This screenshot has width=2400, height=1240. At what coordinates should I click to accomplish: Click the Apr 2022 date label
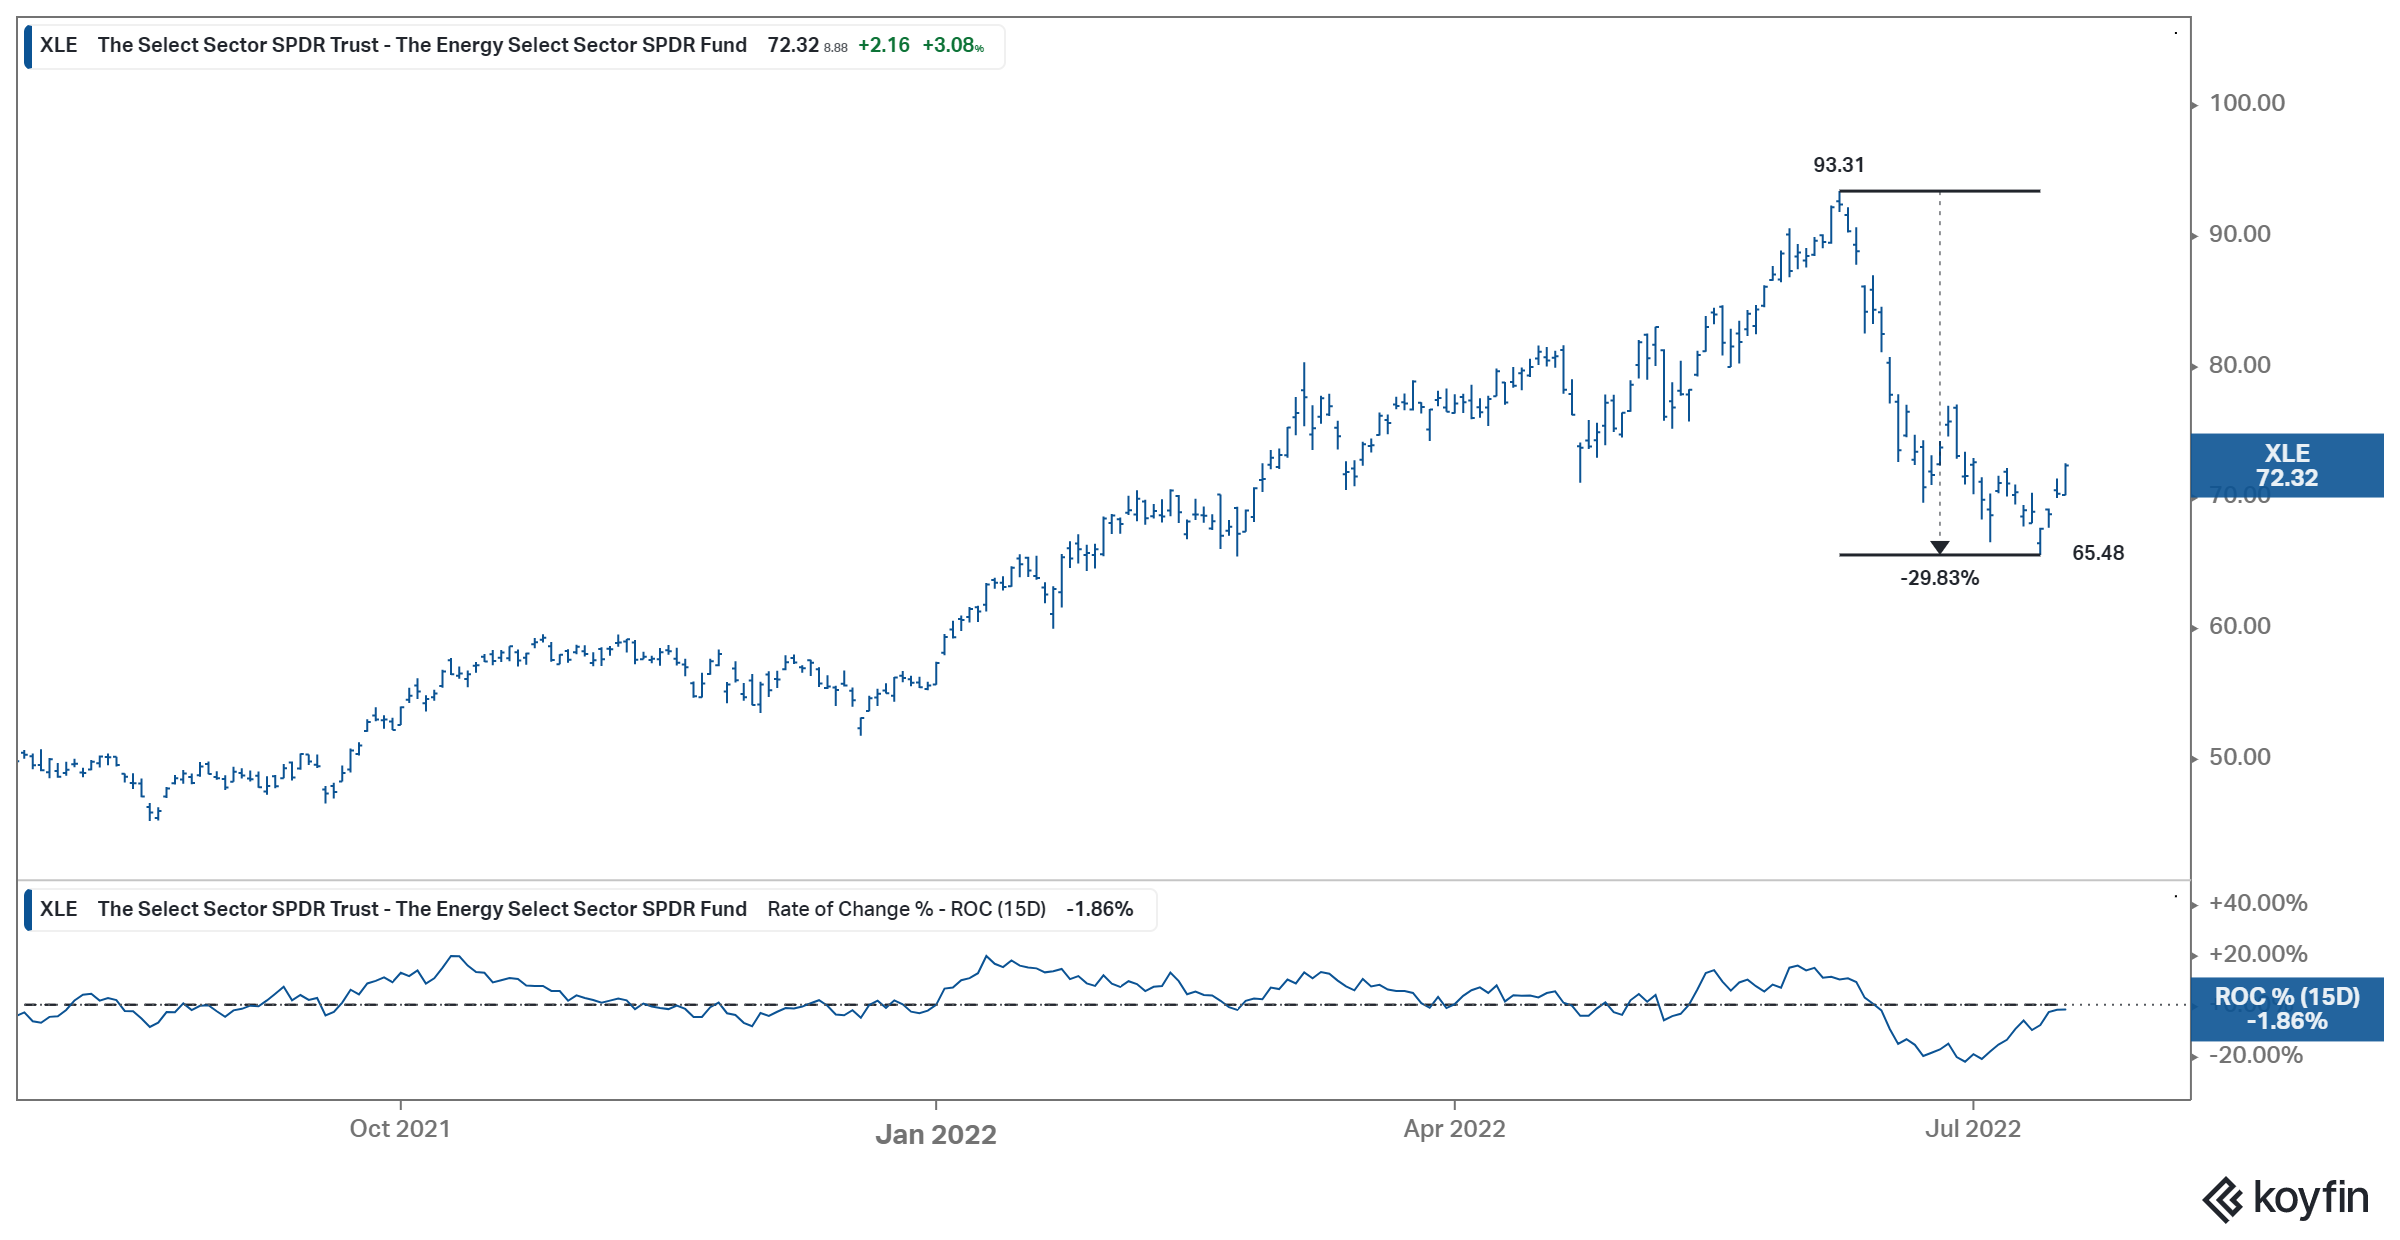point(1454,1129)
